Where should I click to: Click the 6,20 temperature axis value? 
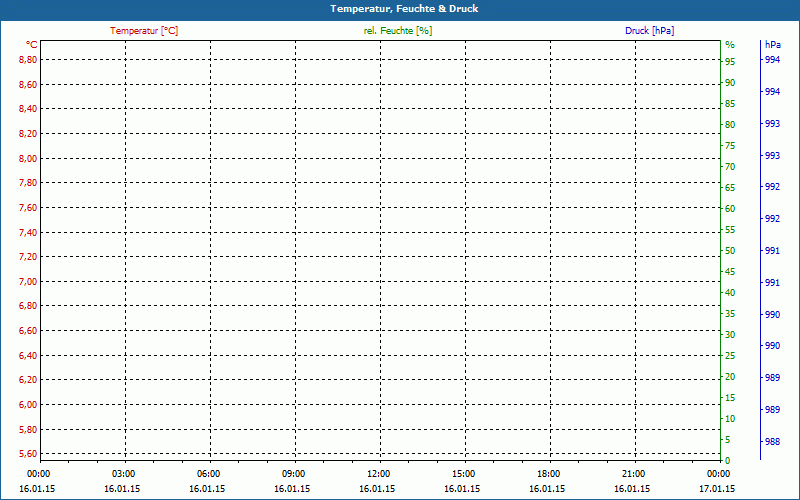28,380
